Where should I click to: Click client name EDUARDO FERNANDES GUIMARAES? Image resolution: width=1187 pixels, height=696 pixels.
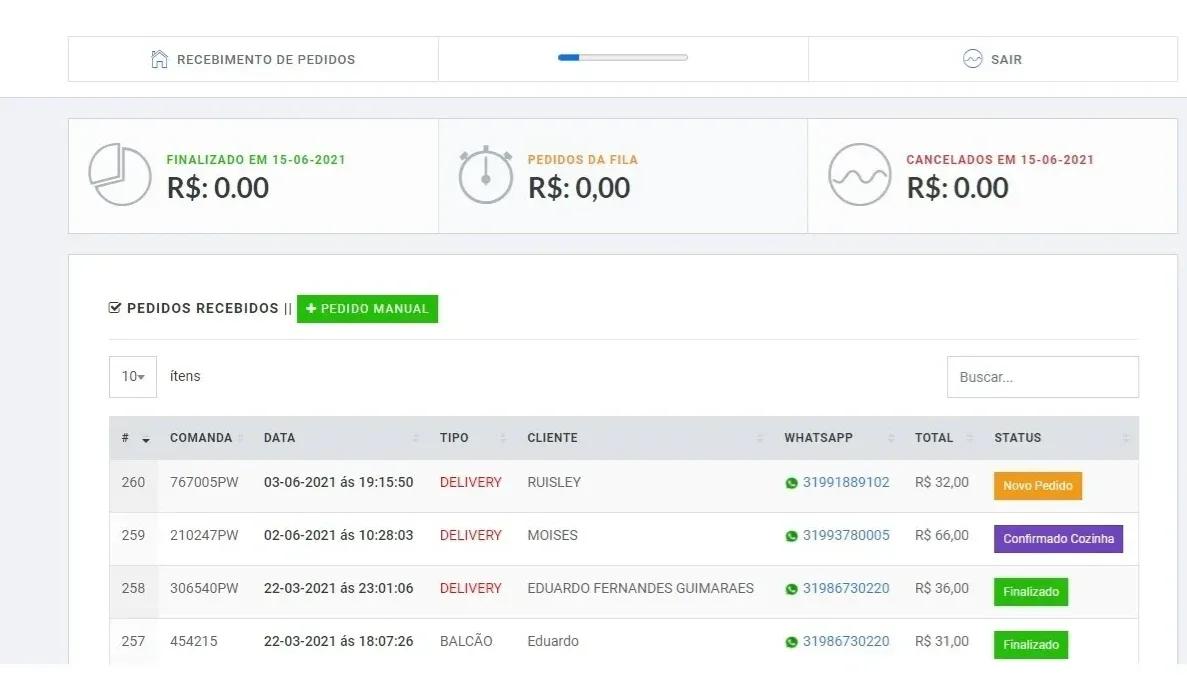coord(640,588)
